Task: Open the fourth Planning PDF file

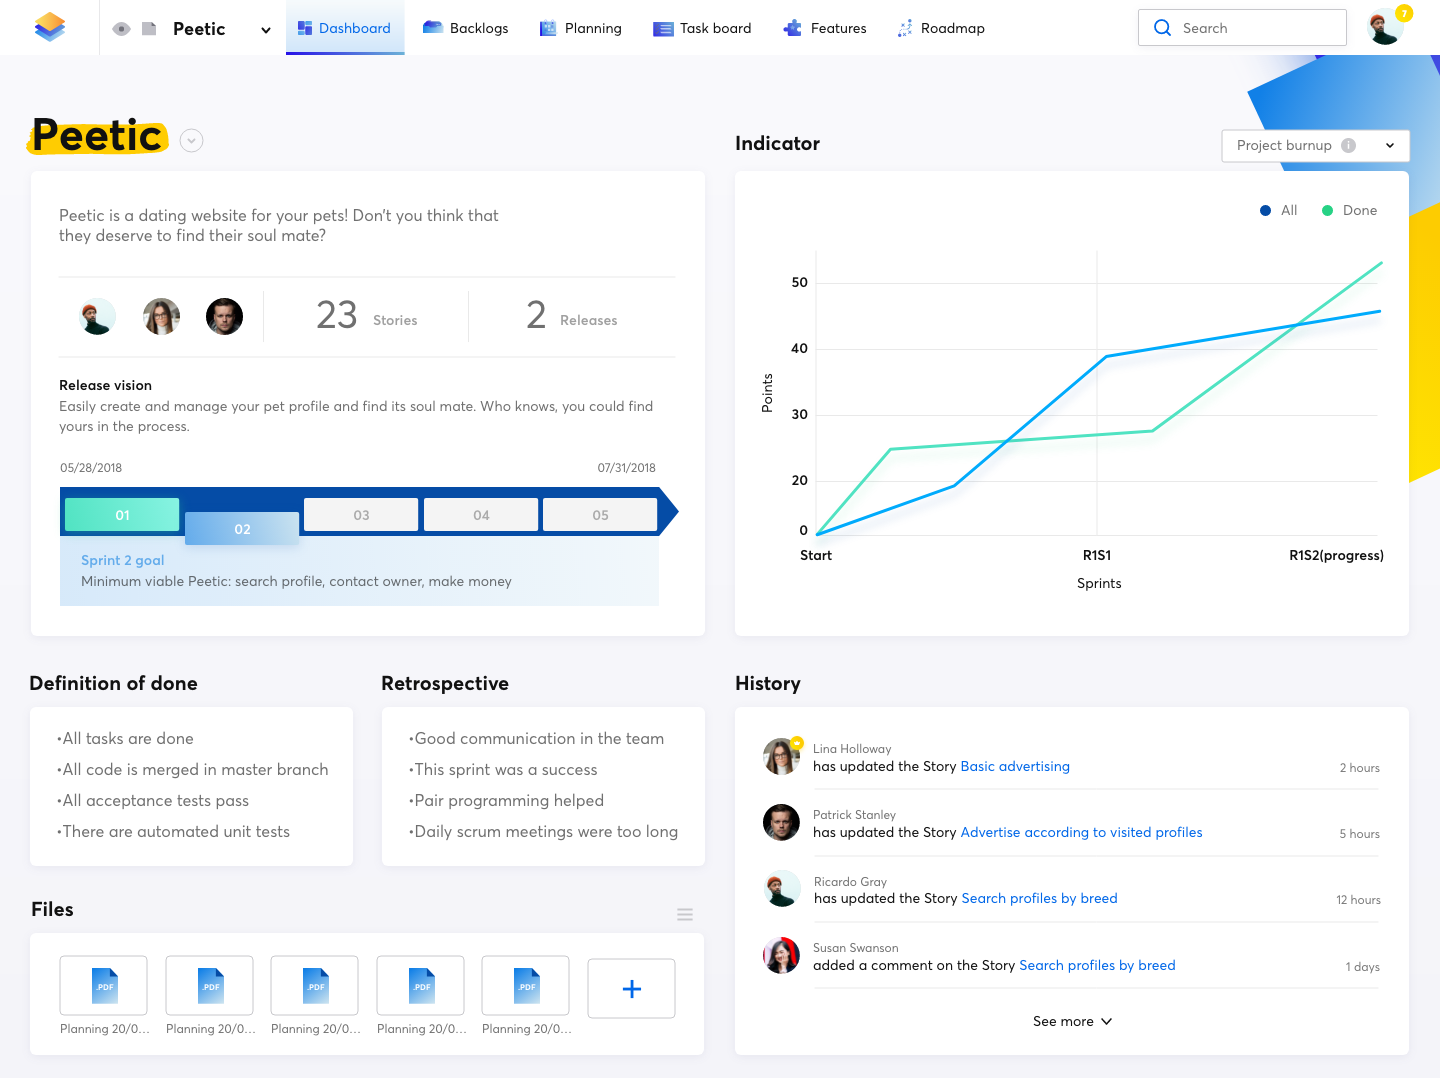Action: click(421, 986)
